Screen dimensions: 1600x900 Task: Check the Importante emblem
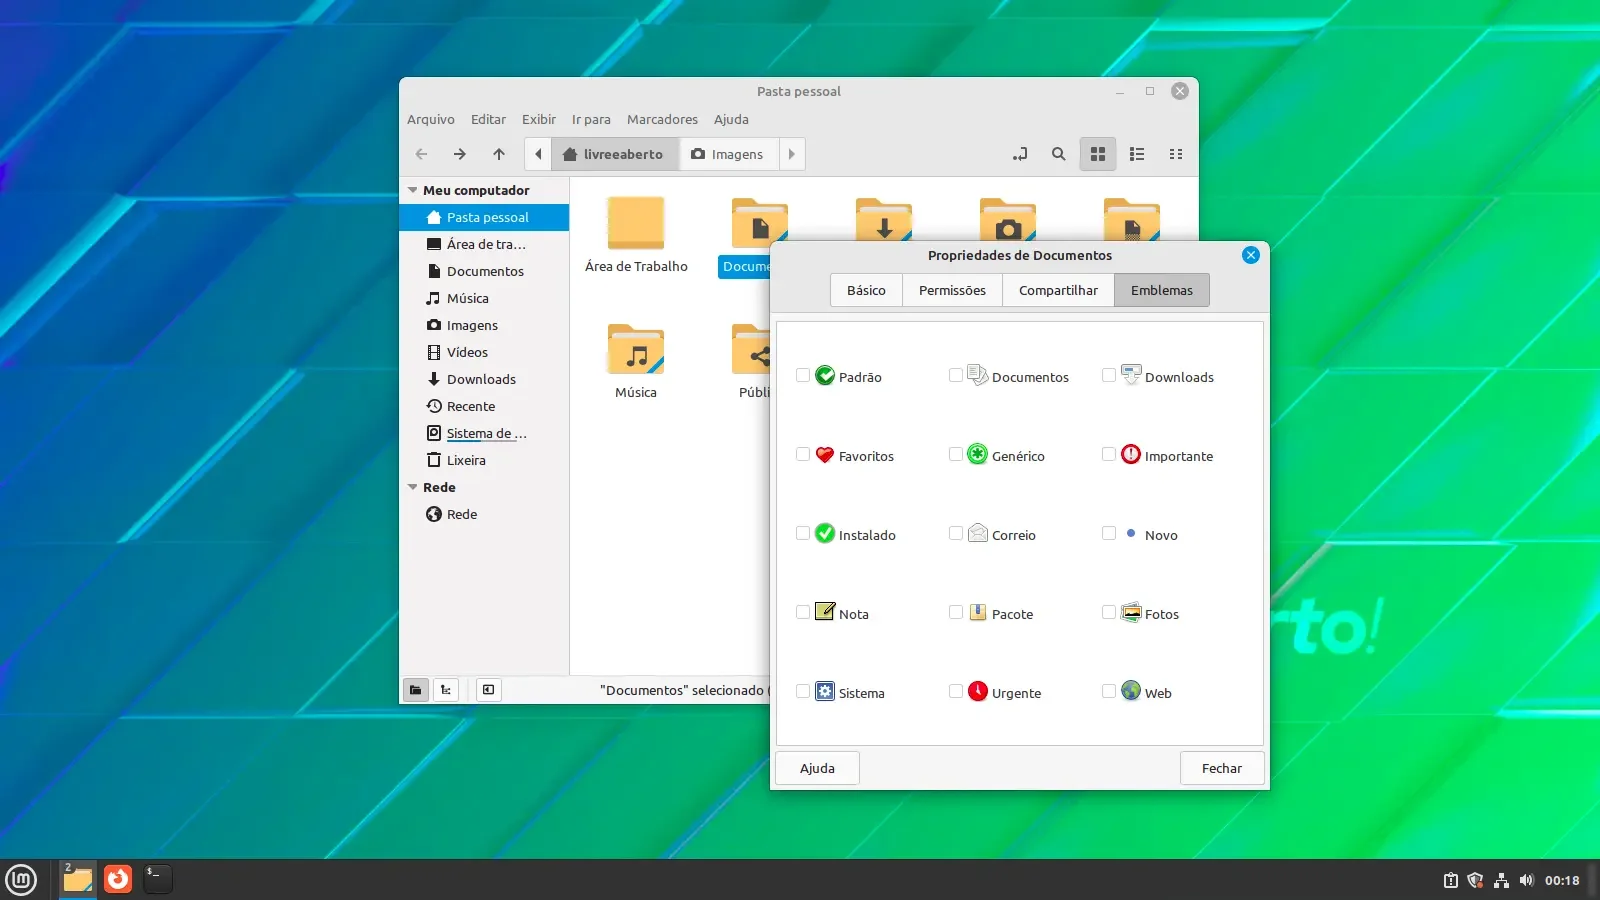point(1109,454)
